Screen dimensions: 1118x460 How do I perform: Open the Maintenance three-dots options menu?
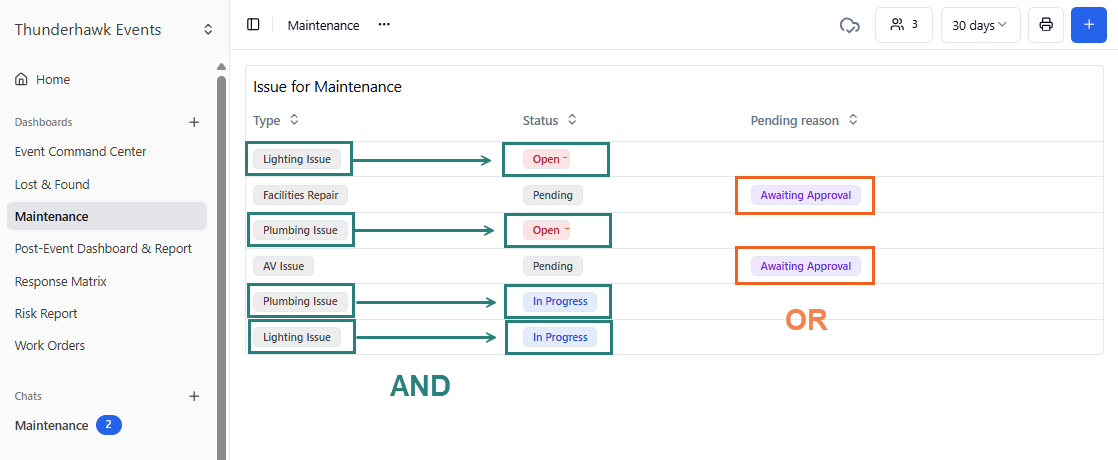coord(384,25)
